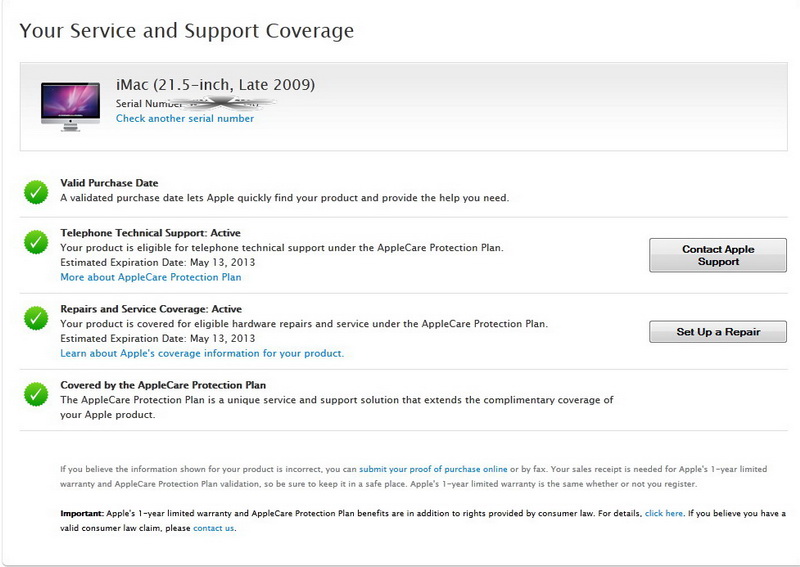Click the Your Service and Support Coverage heading

pos(187,31)
